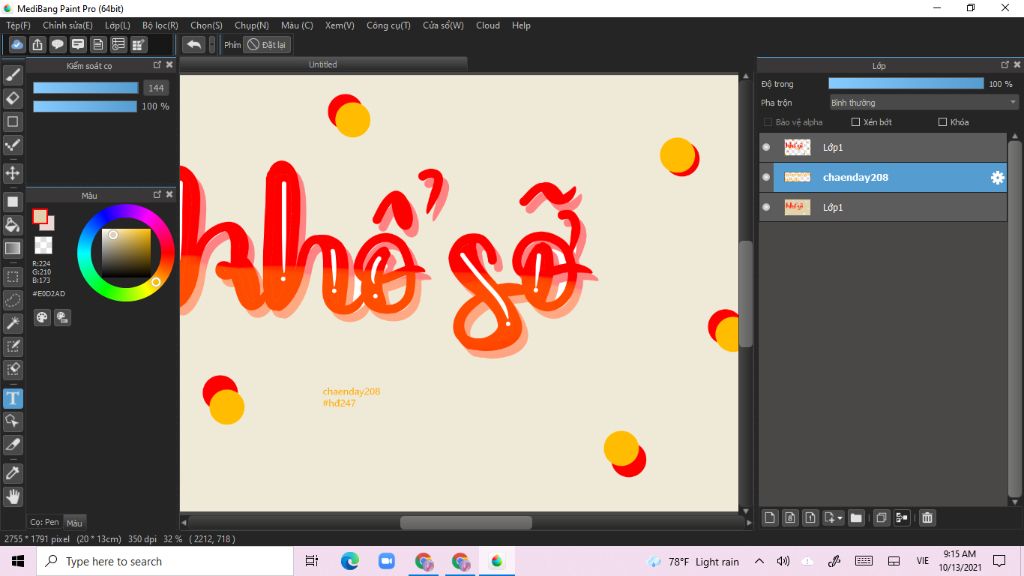Open the Tệp(F) menu
The height and width of the screenshot is (576, 1024).
(18, 25)
